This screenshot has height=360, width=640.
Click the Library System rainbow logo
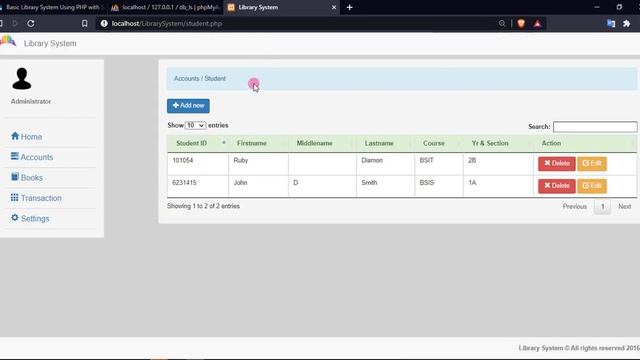8,41
